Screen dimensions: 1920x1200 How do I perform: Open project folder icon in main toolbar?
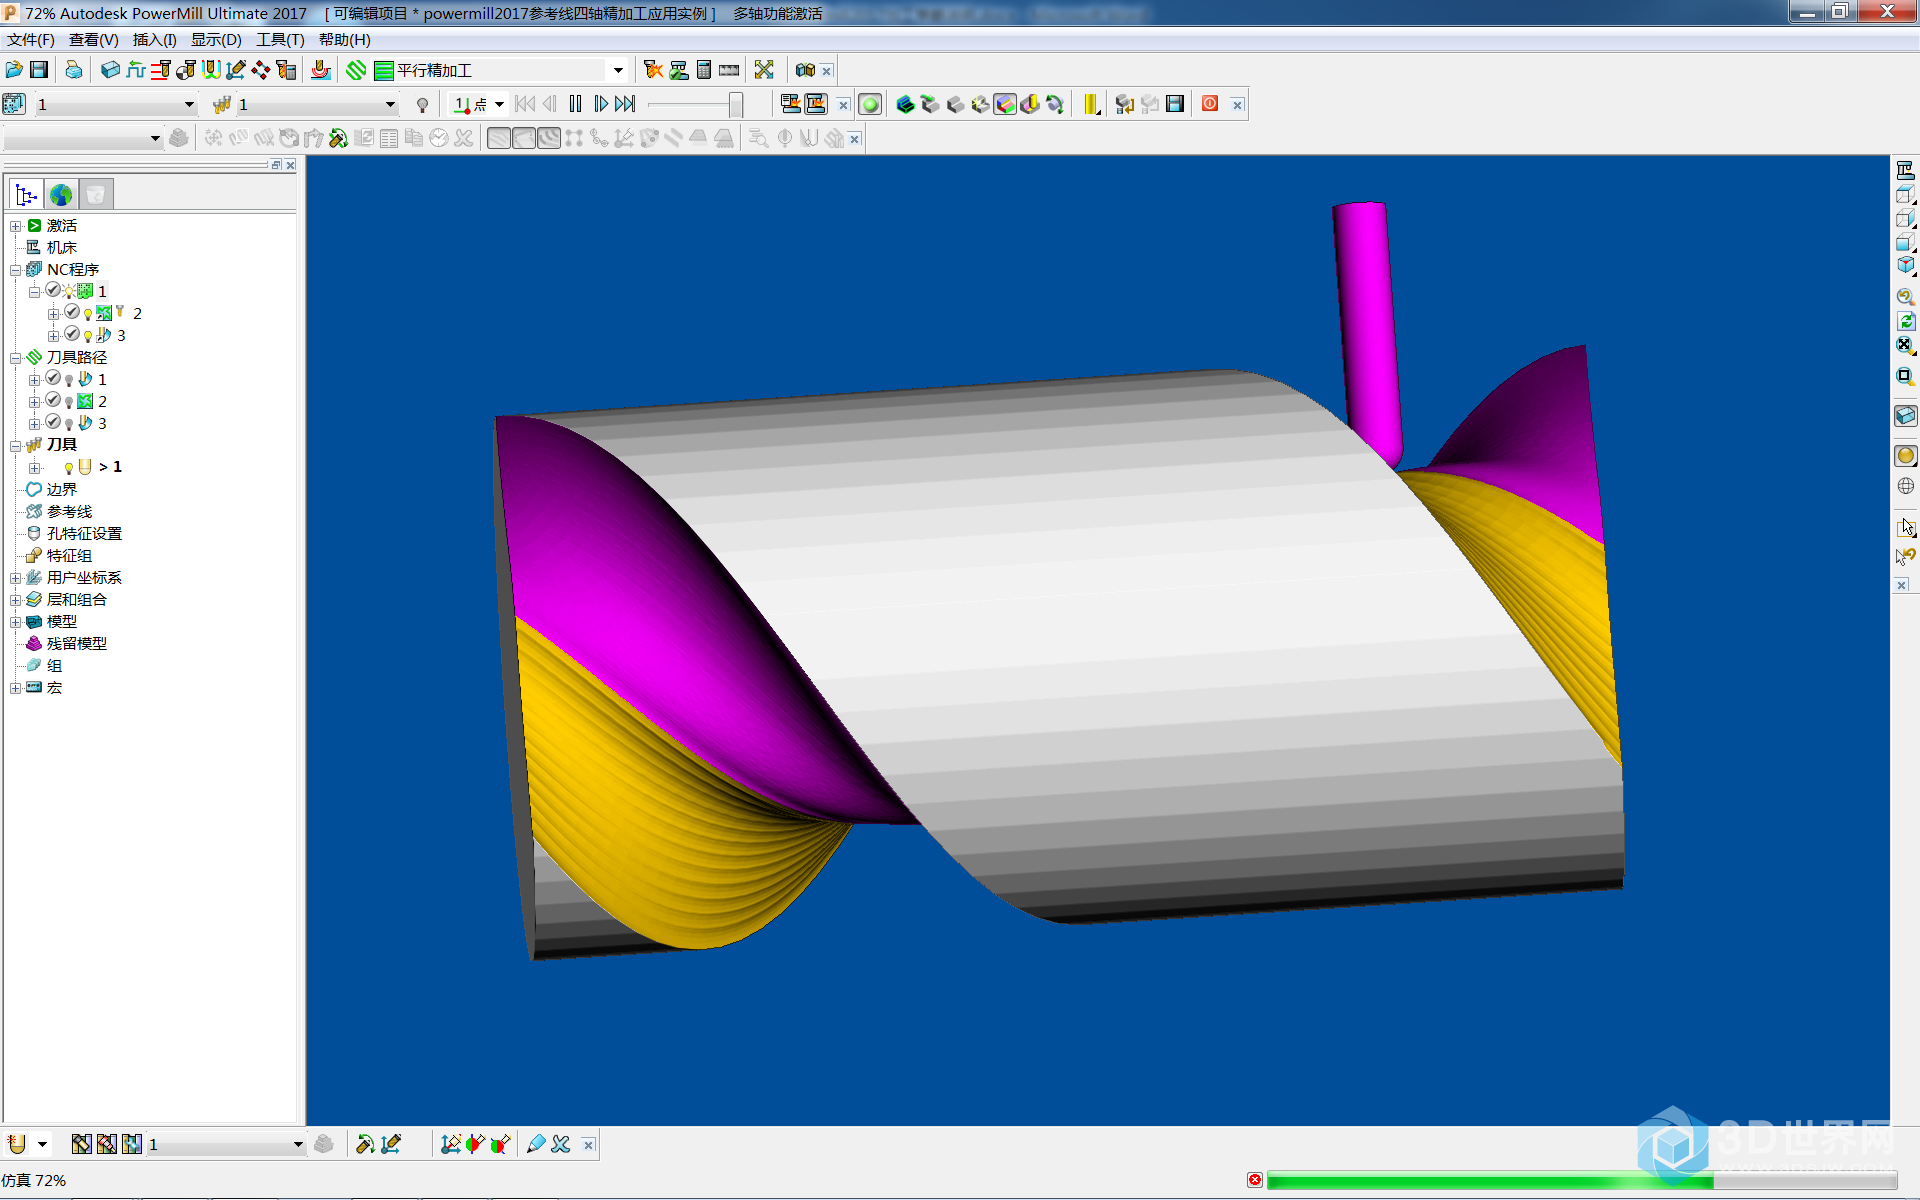point(14,70)
